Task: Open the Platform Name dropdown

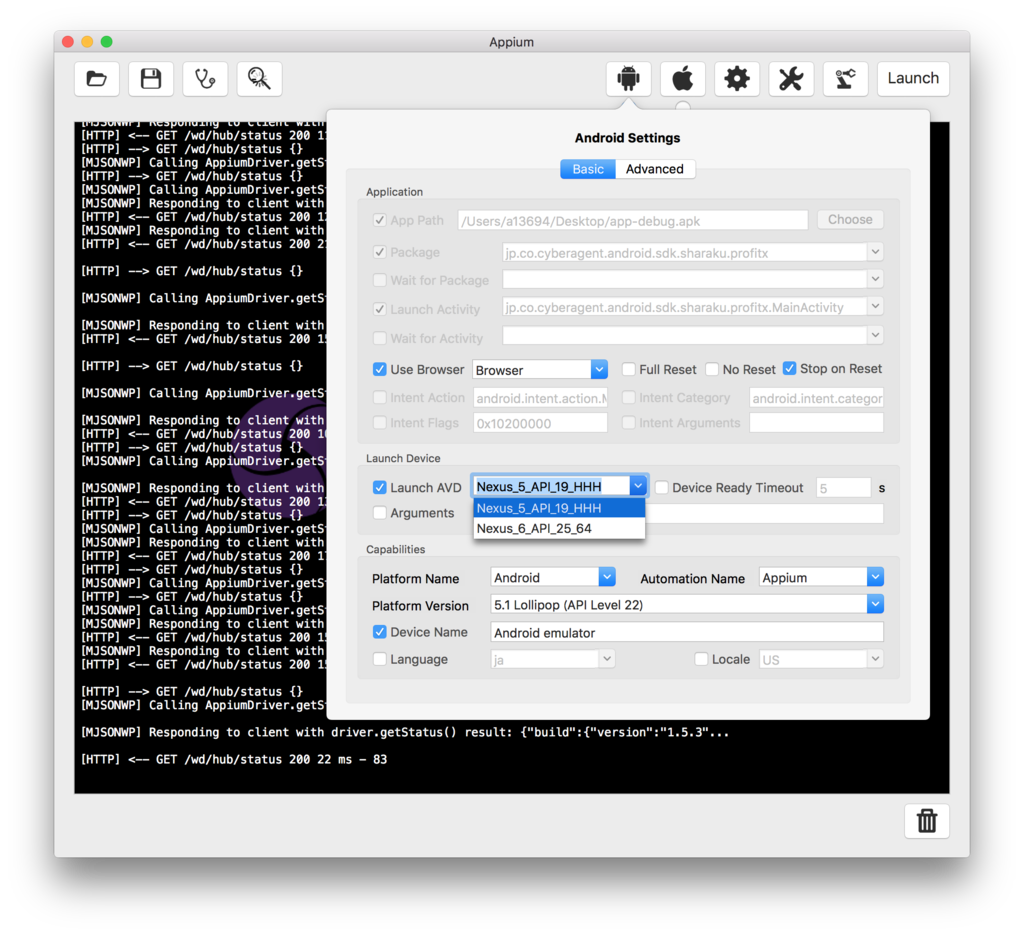Action: (607, 577)
